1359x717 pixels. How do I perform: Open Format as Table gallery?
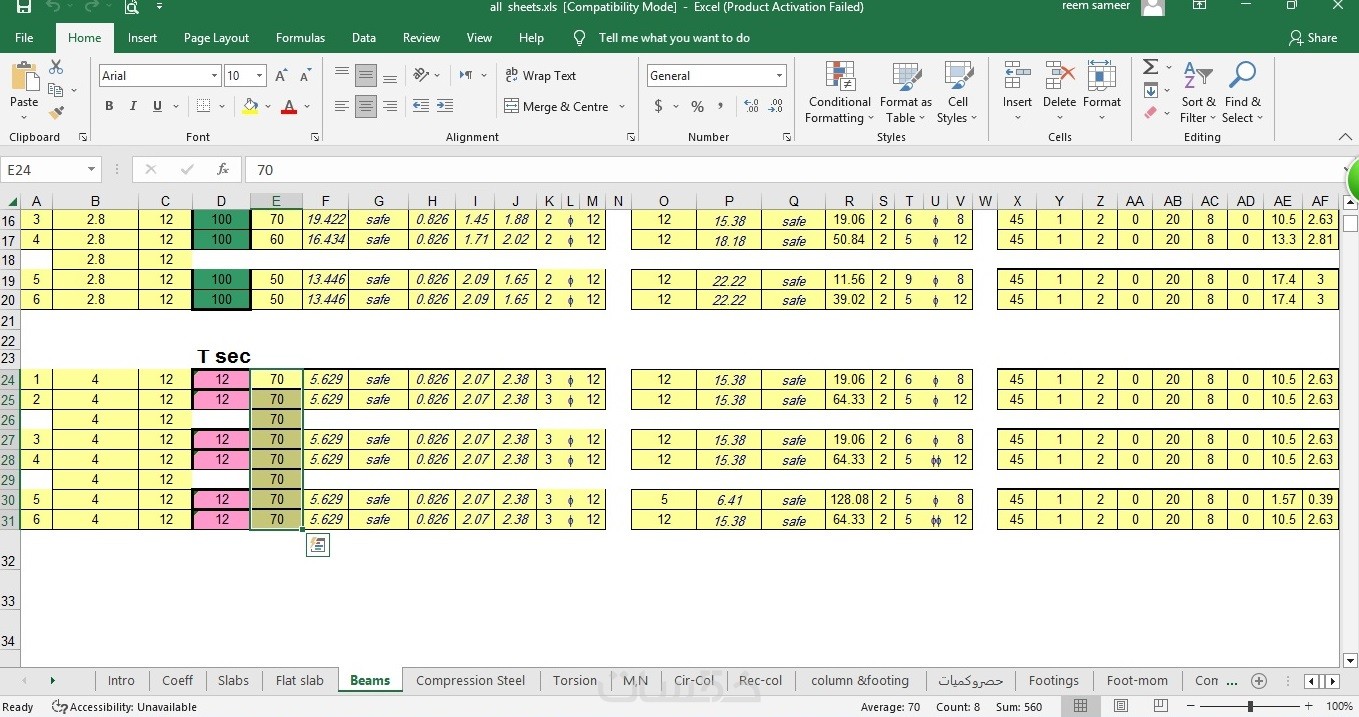pyautogui.click(x=906, y=93)
